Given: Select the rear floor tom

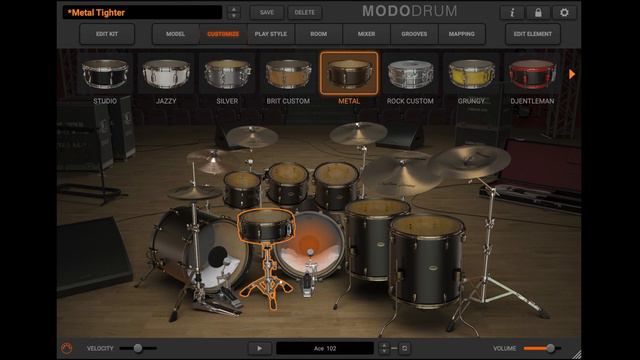Looking at the screenshot, I should pos(373,241).
